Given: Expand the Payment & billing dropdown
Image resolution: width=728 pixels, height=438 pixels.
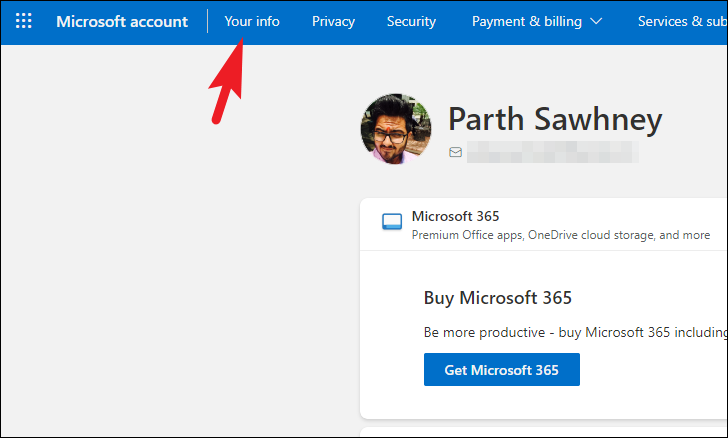Looking at the screenshot, I should tap(537, 21).
